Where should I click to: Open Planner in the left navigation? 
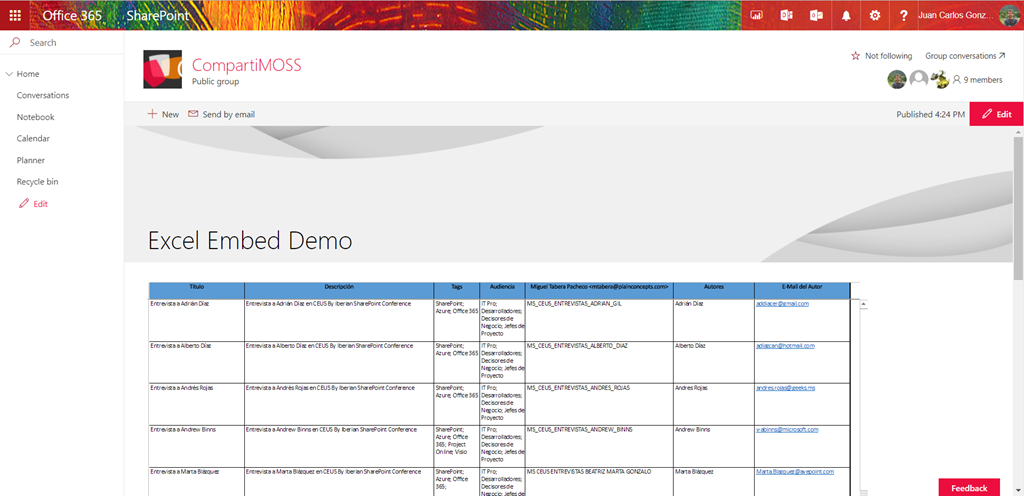coord(31,160)
